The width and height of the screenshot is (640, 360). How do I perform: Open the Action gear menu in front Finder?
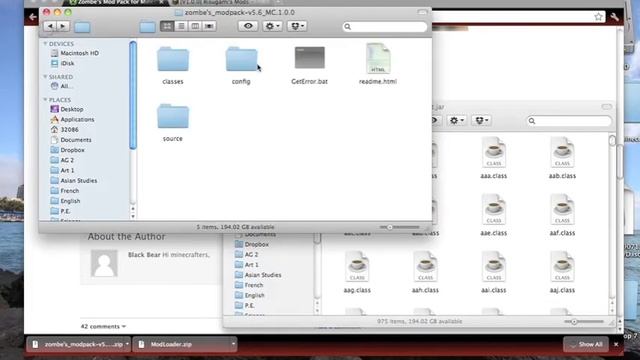tap(272, 26)
